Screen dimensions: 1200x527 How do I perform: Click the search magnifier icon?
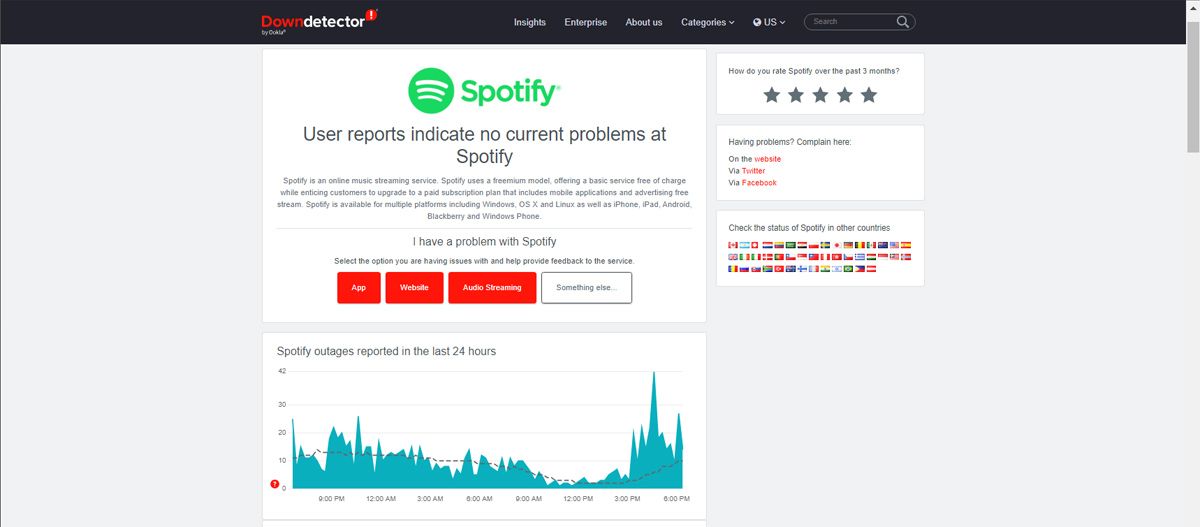[x=902, y=22]
